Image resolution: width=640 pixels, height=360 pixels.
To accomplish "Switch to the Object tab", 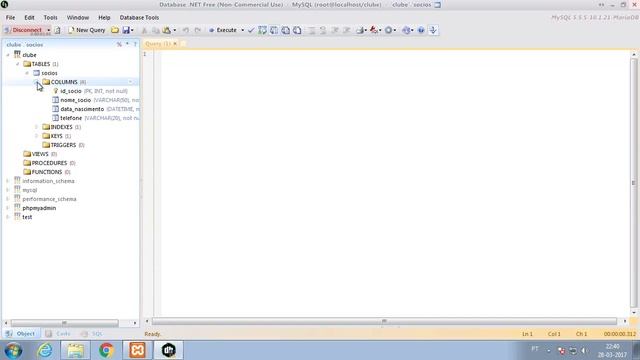I will point(21,333).
